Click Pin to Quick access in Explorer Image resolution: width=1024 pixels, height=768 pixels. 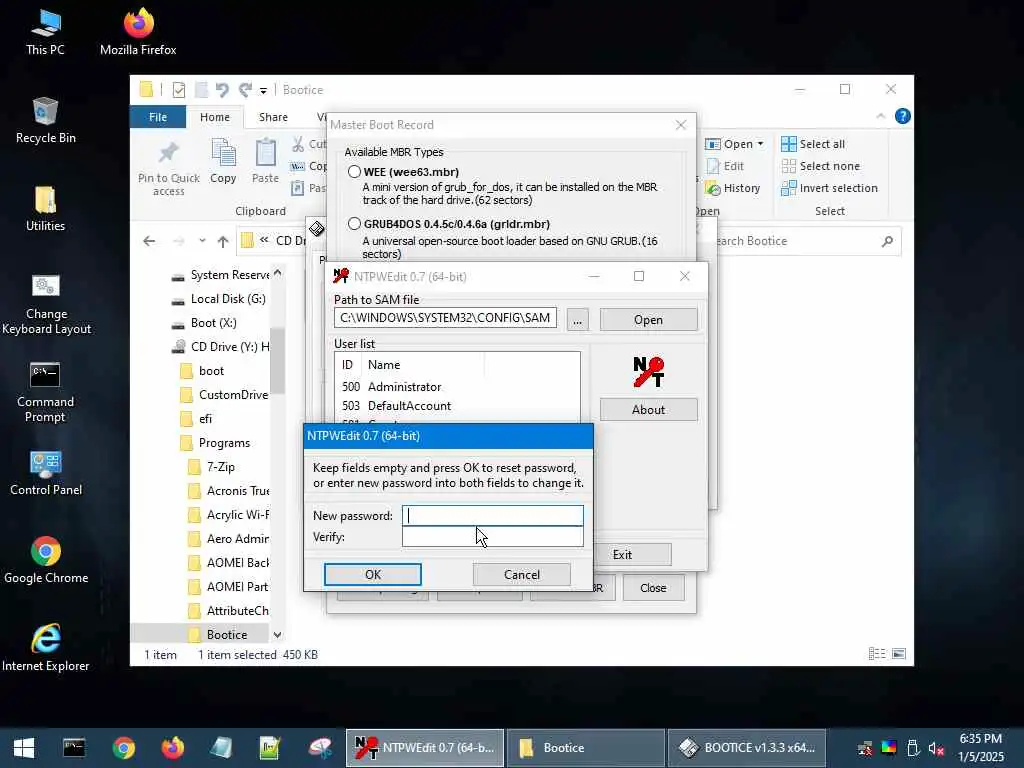(x=168, y=168)
